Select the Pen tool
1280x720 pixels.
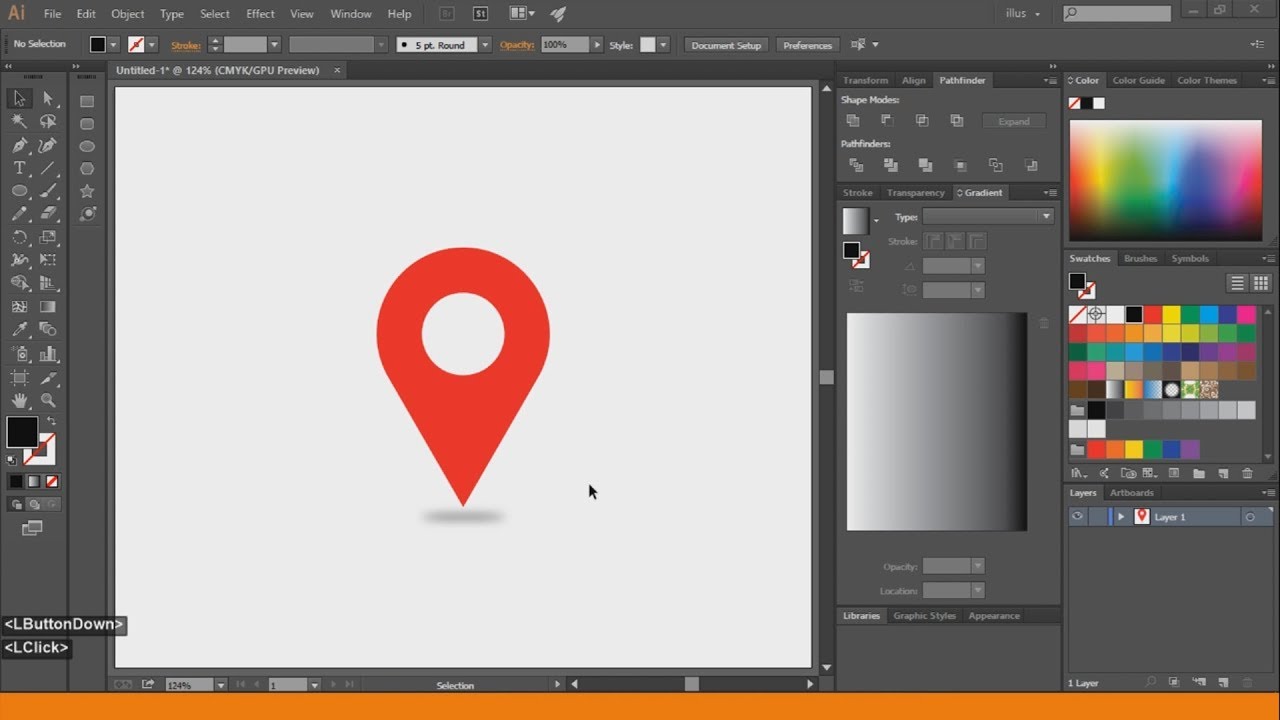(x=19, y=145)
